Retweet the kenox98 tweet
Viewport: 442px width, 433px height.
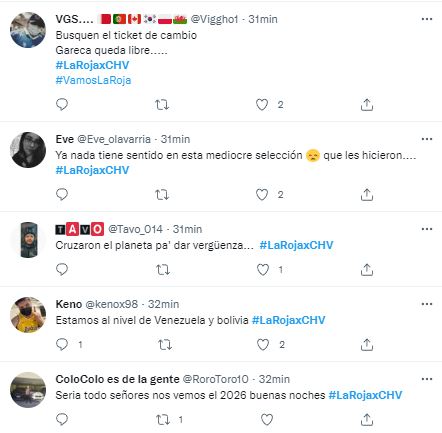[165, 345]
